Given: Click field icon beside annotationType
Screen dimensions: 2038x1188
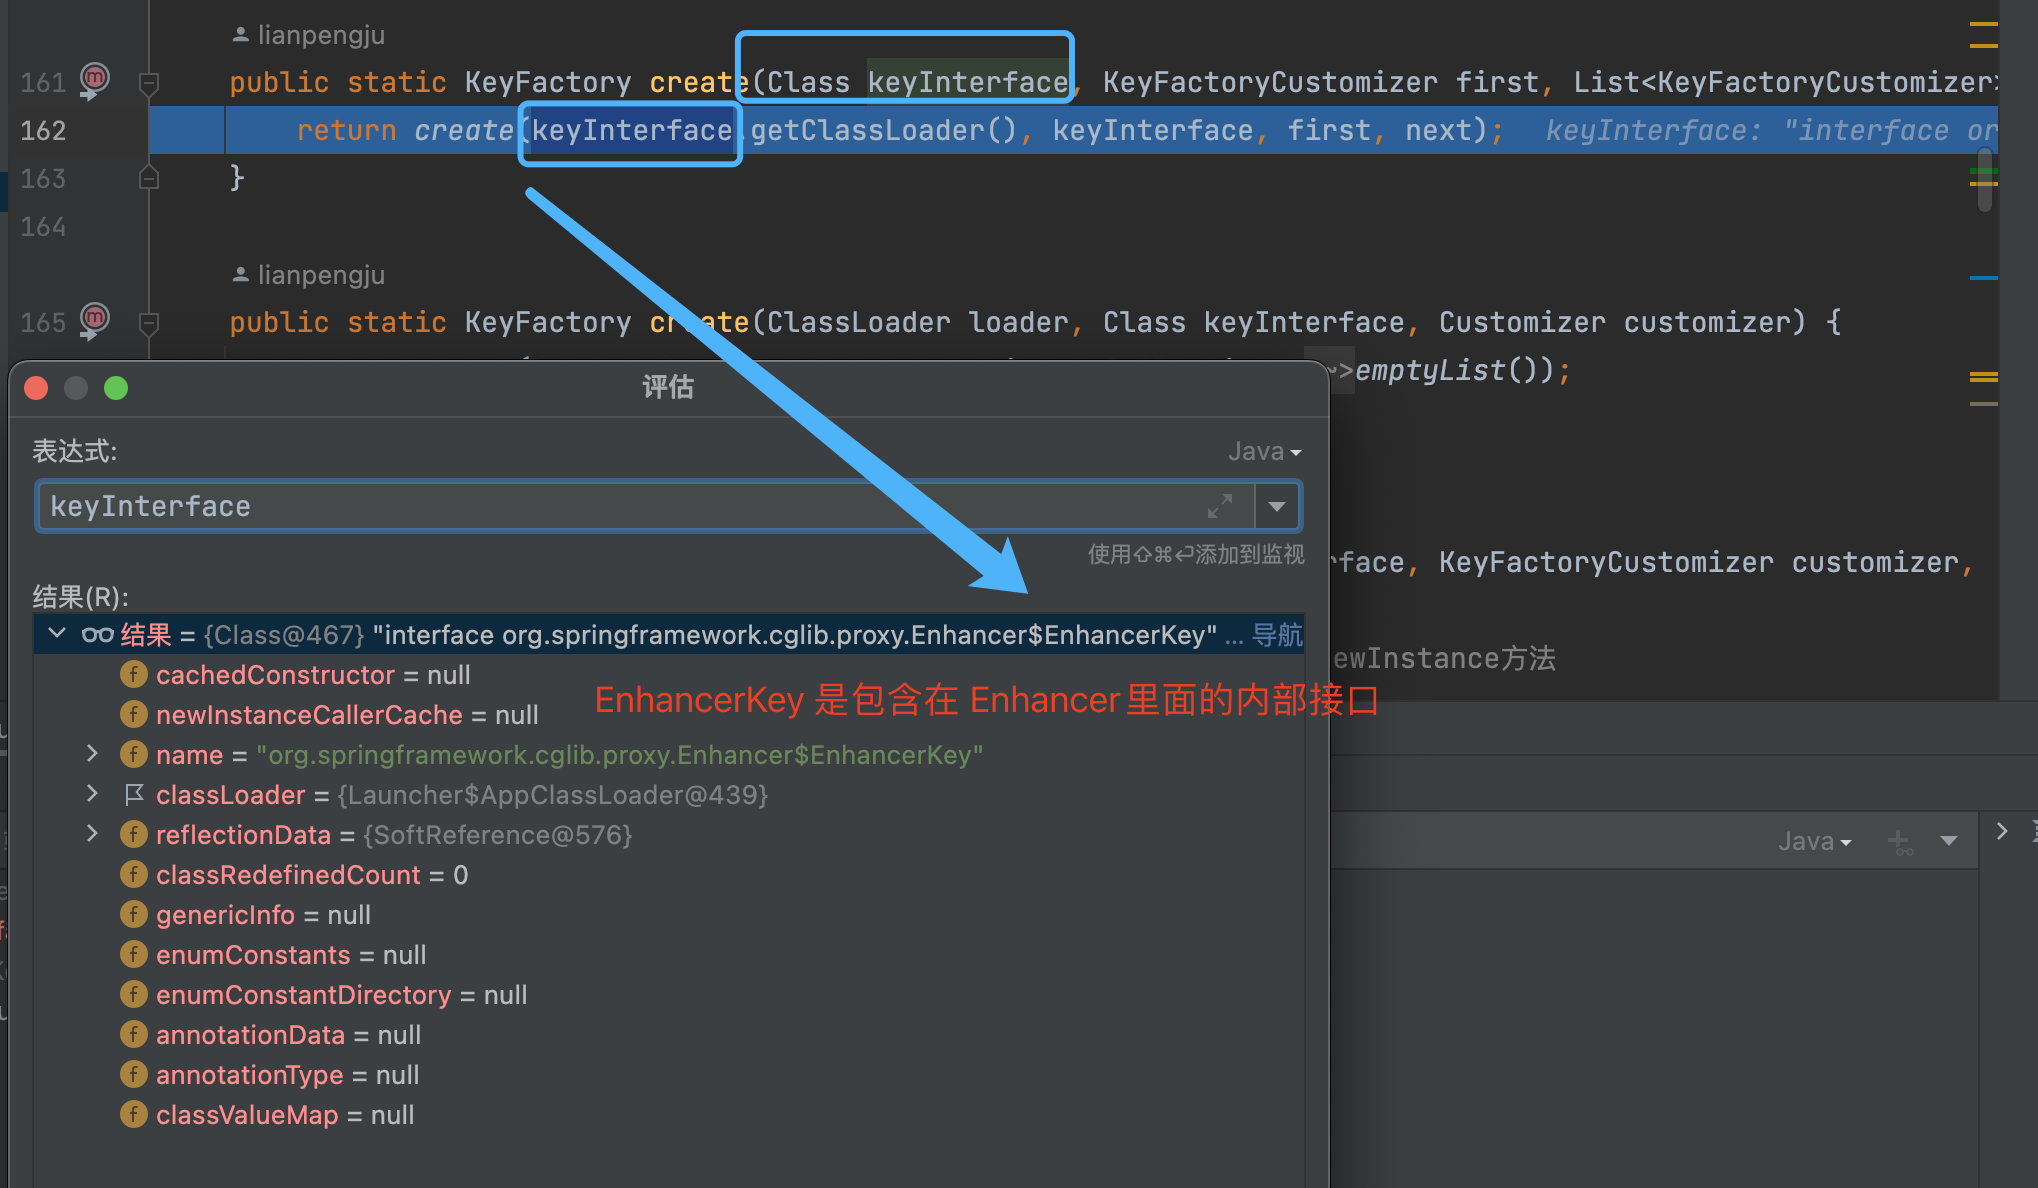Looking at the screenshot, I should 134,1074.
